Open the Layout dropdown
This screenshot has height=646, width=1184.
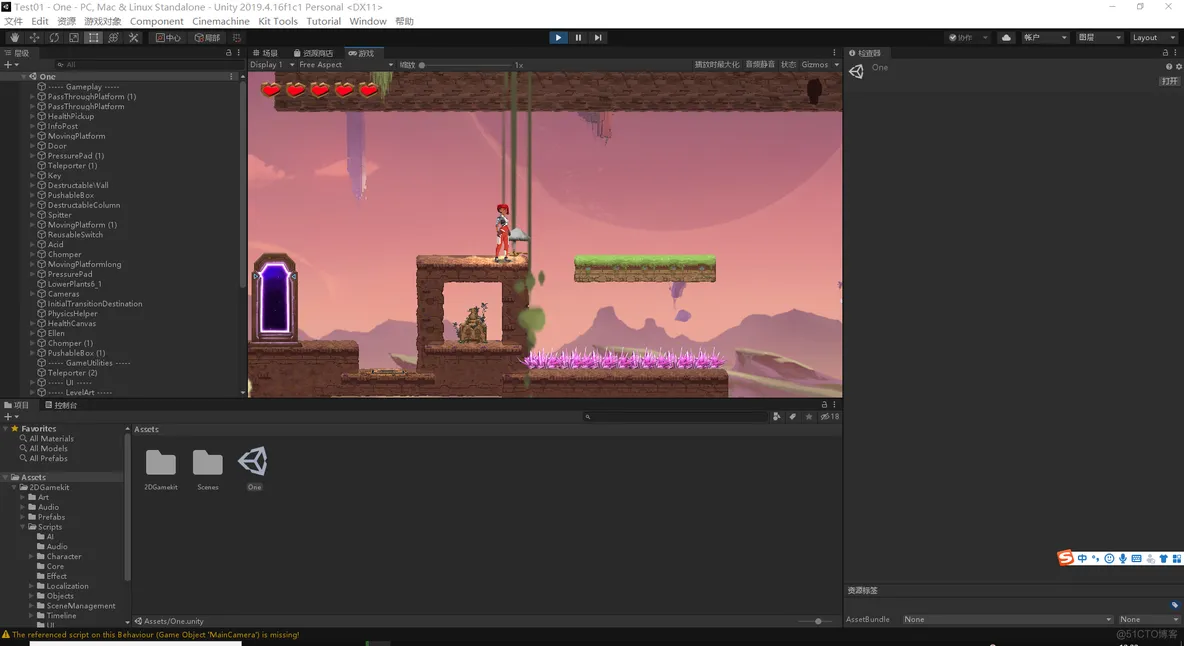coord(1153,38)
